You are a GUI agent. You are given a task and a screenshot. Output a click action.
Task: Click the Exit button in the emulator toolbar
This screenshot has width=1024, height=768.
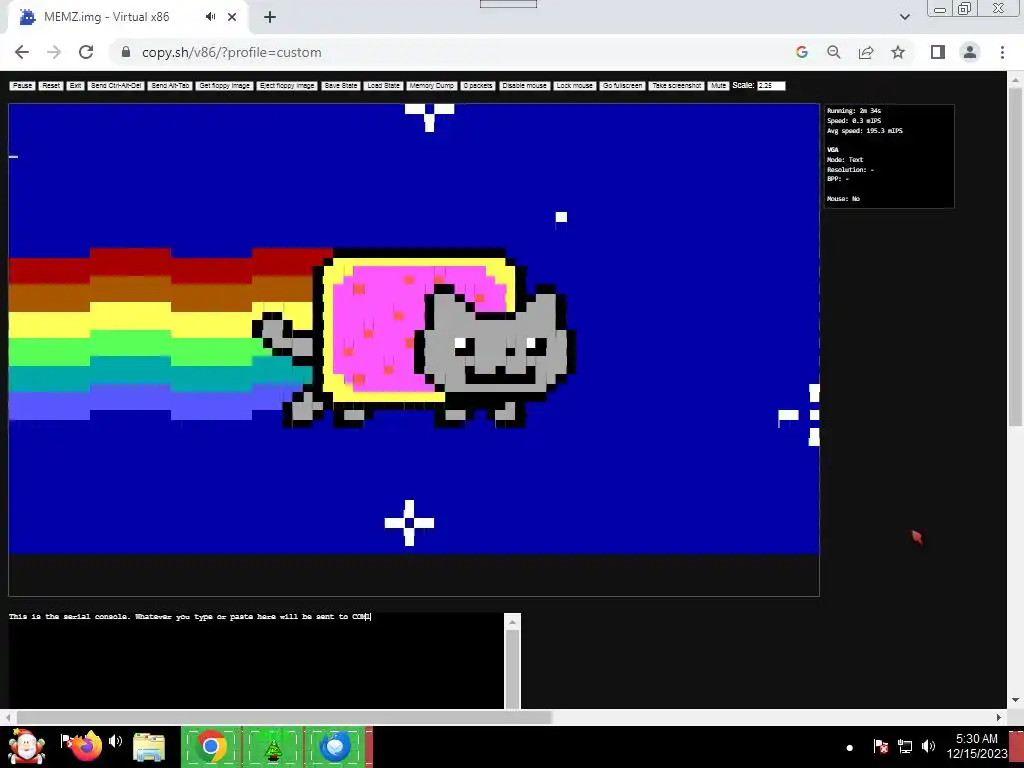[x=76, y=86]
